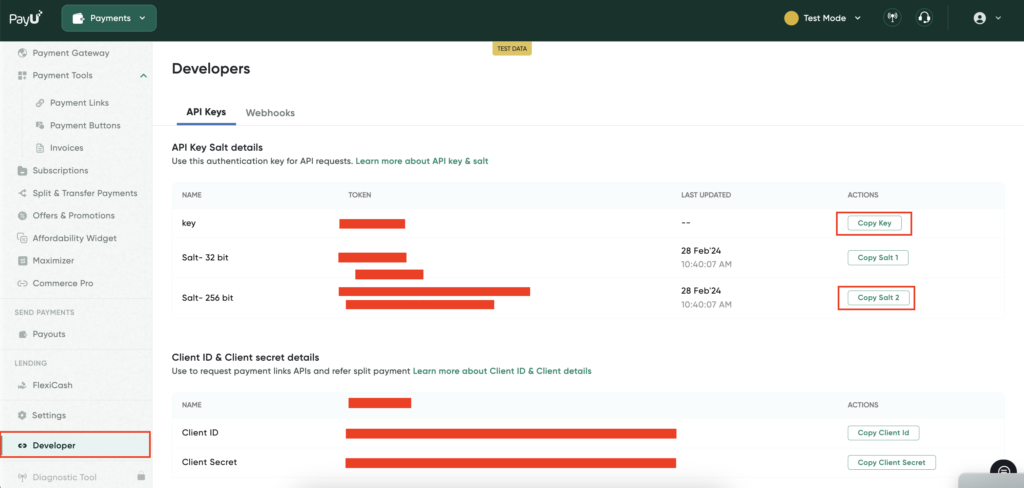Click the Developer code icon
This screenshot has height=488, width=1024.
pyautogui.click(x=22, y=446)
